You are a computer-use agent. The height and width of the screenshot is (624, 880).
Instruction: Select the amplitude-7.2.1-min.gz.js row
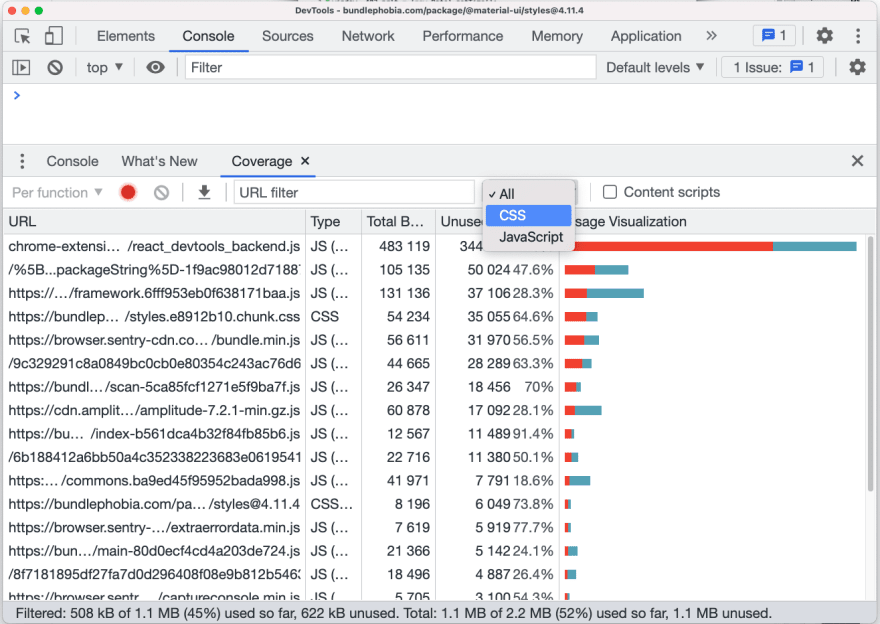click(x=435, y=410)
